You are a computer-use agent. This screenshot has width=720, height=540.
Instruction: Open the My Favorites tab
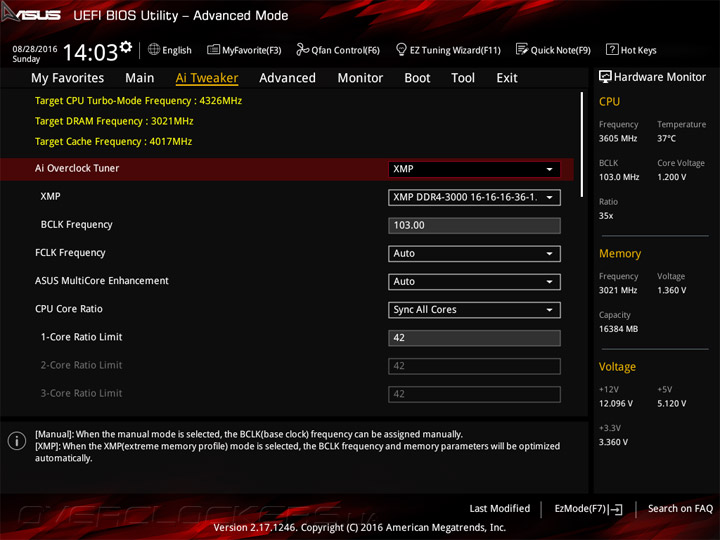click(x=68, y=78)
